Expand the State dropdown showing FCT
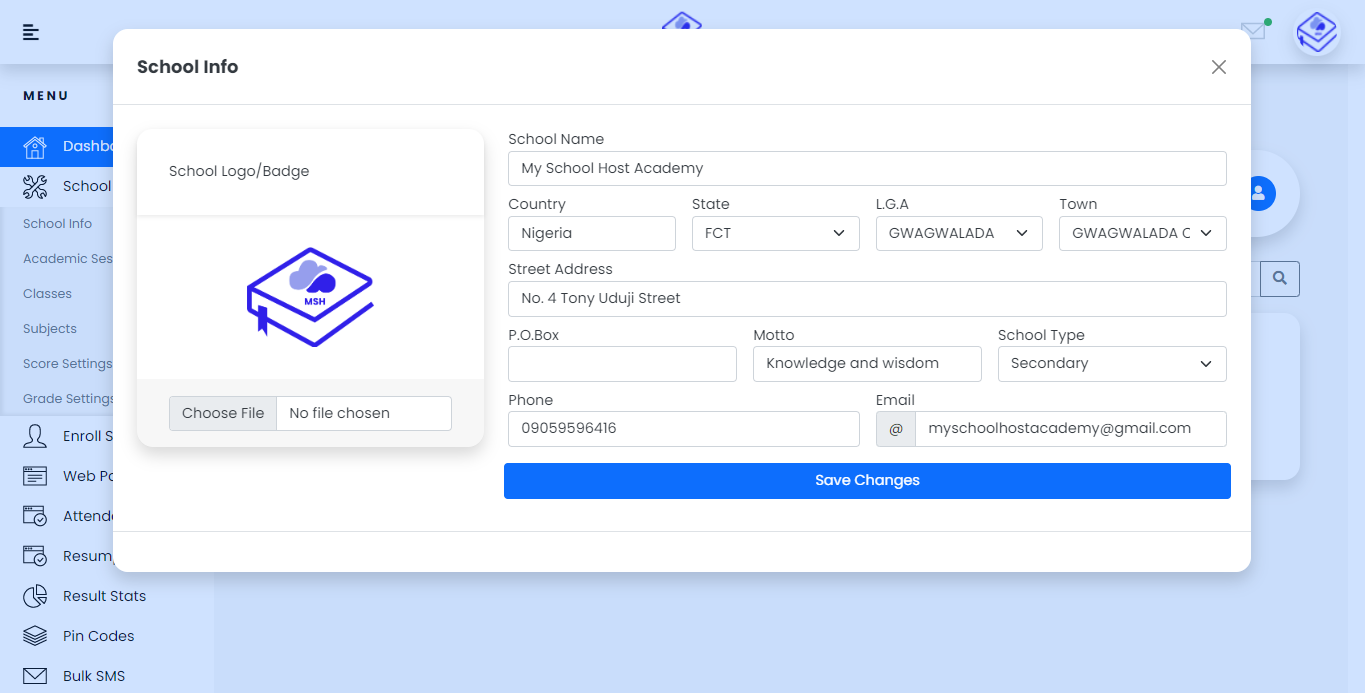Viewport: 1365px width, 693px height. click(775, 233)
